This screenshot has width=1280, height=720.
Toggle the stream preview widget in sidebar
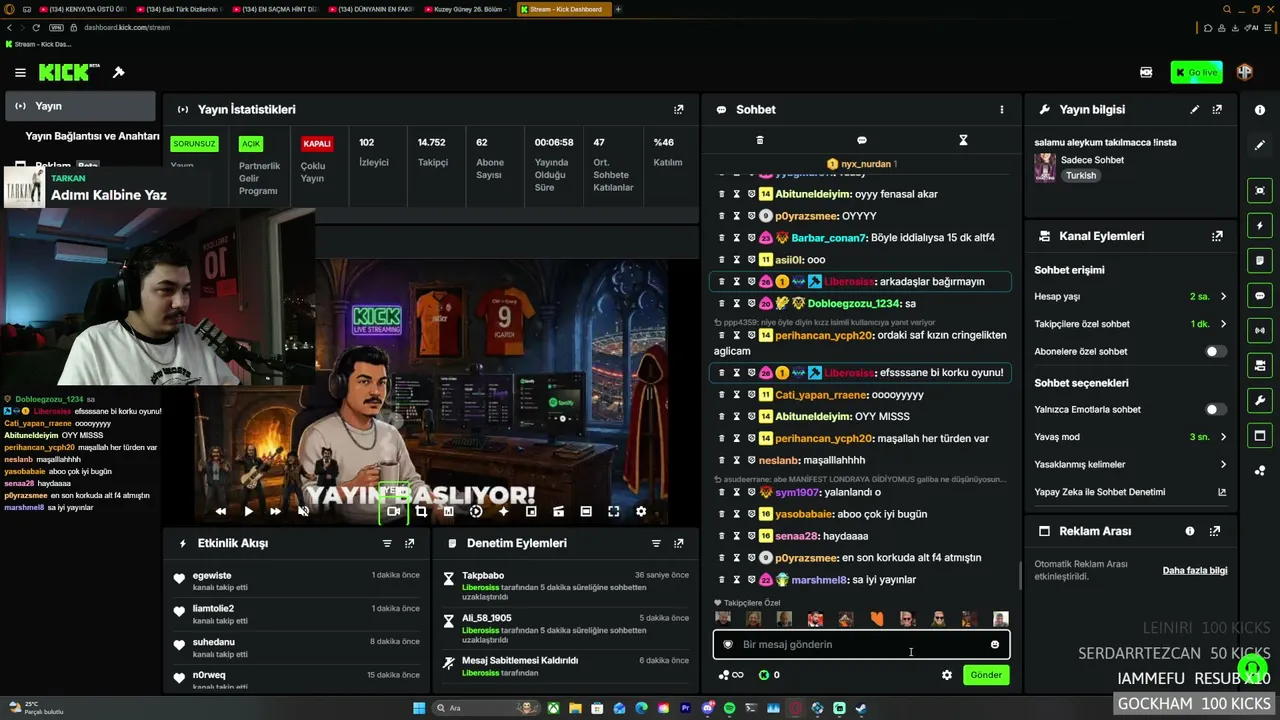[x=1260, y=190]
